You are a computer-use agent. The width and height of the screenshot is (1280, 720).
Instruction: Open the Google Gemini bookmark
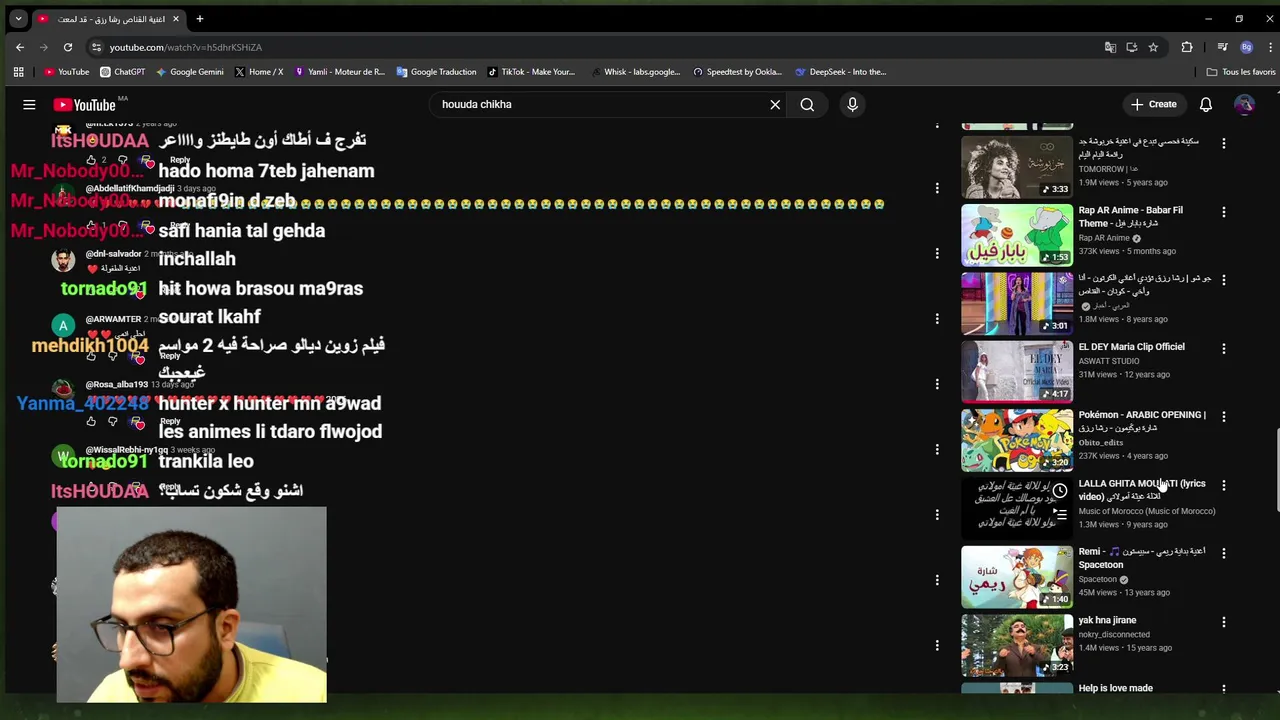pos(189,72)
